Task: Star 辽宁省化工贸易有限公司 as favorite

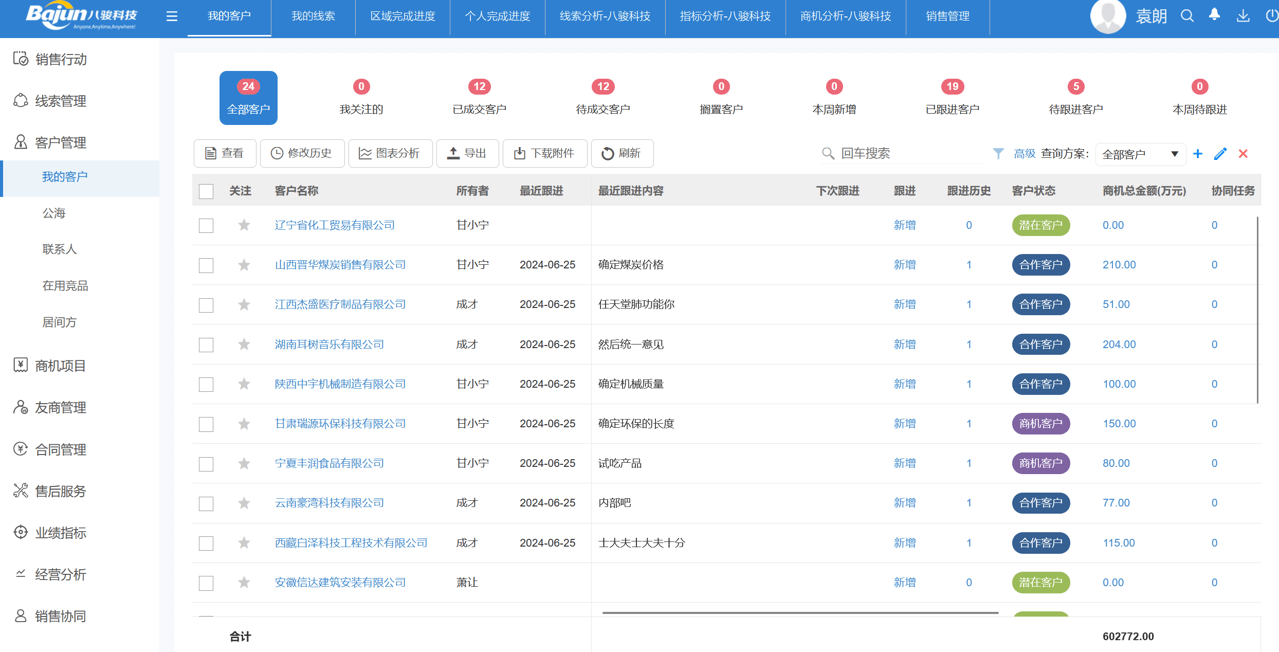Action: [x=243, y=225]
